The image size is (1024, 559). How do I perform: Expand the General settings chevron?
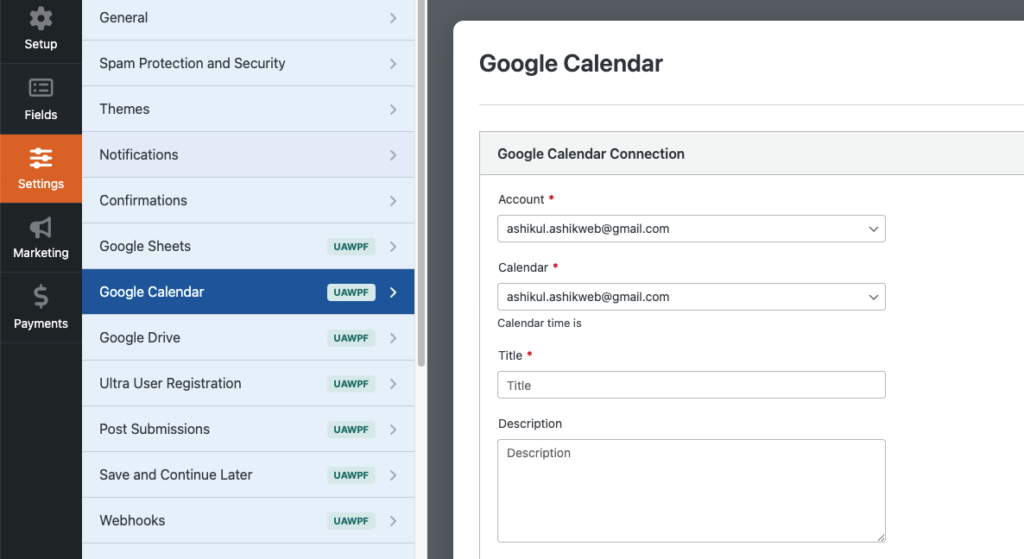[393, 18]
